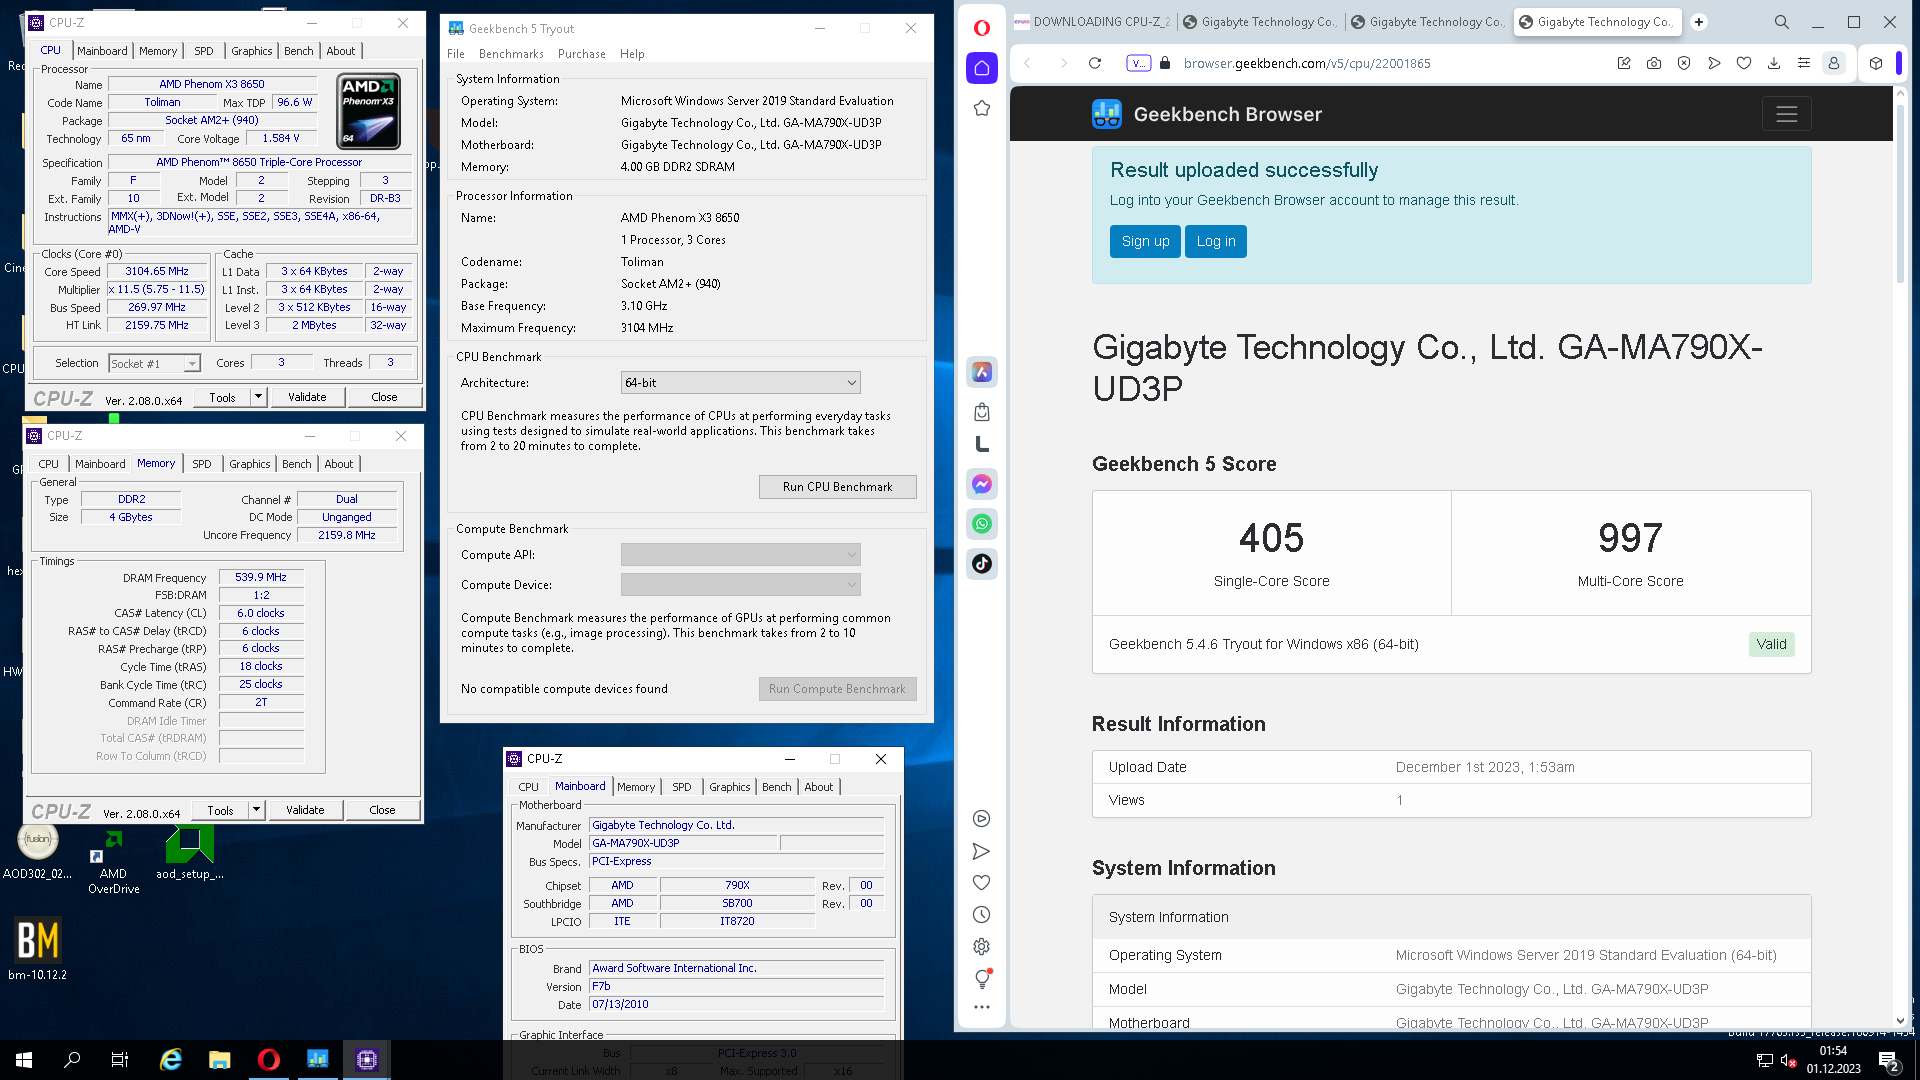This screenshot has height=1080, width=1920.
Task: Open WhatsApp in Opera sidebar
Action: 981,524
